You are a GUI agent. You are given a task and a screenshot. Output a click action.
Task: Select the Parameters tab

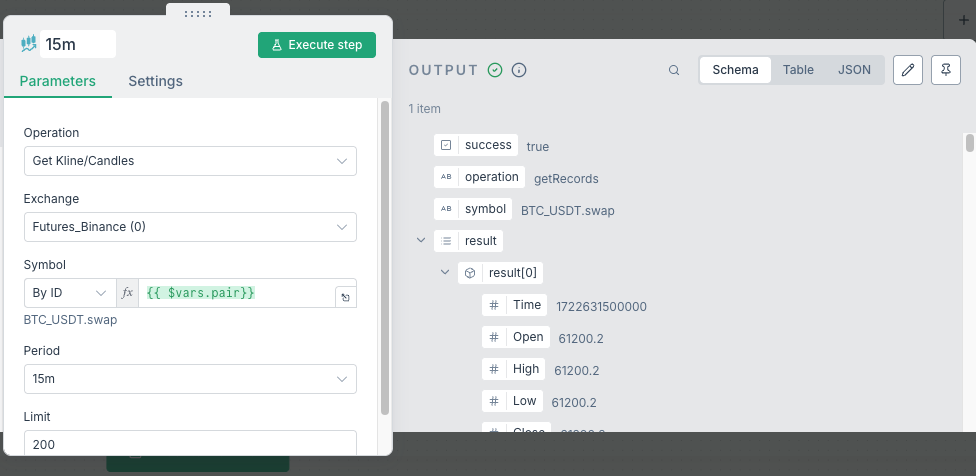point(58,81)
